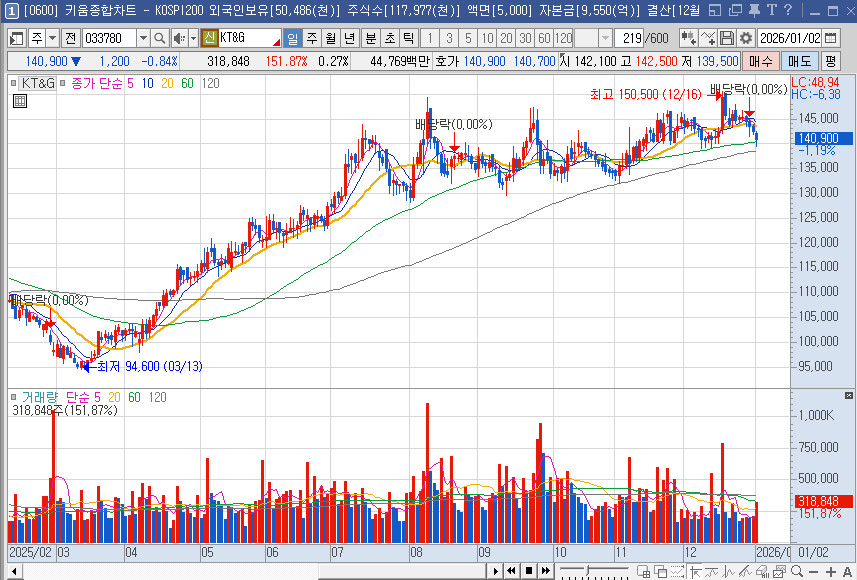
Task: Zoom in chart with plus icon
Action: [x=830, y=572]
